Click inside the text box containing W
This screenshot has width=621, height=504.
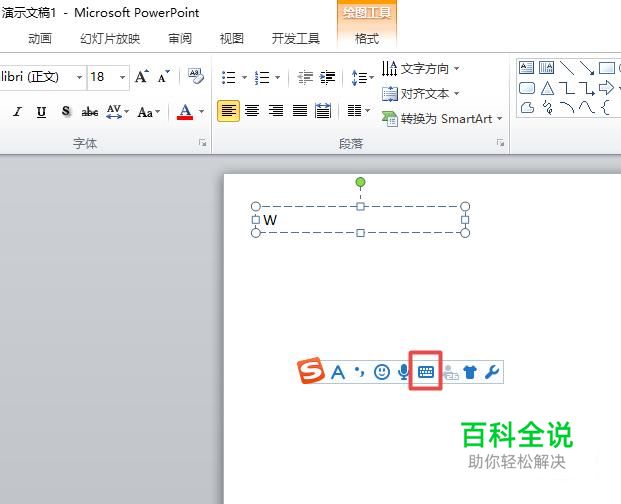(x=360, y=220)
